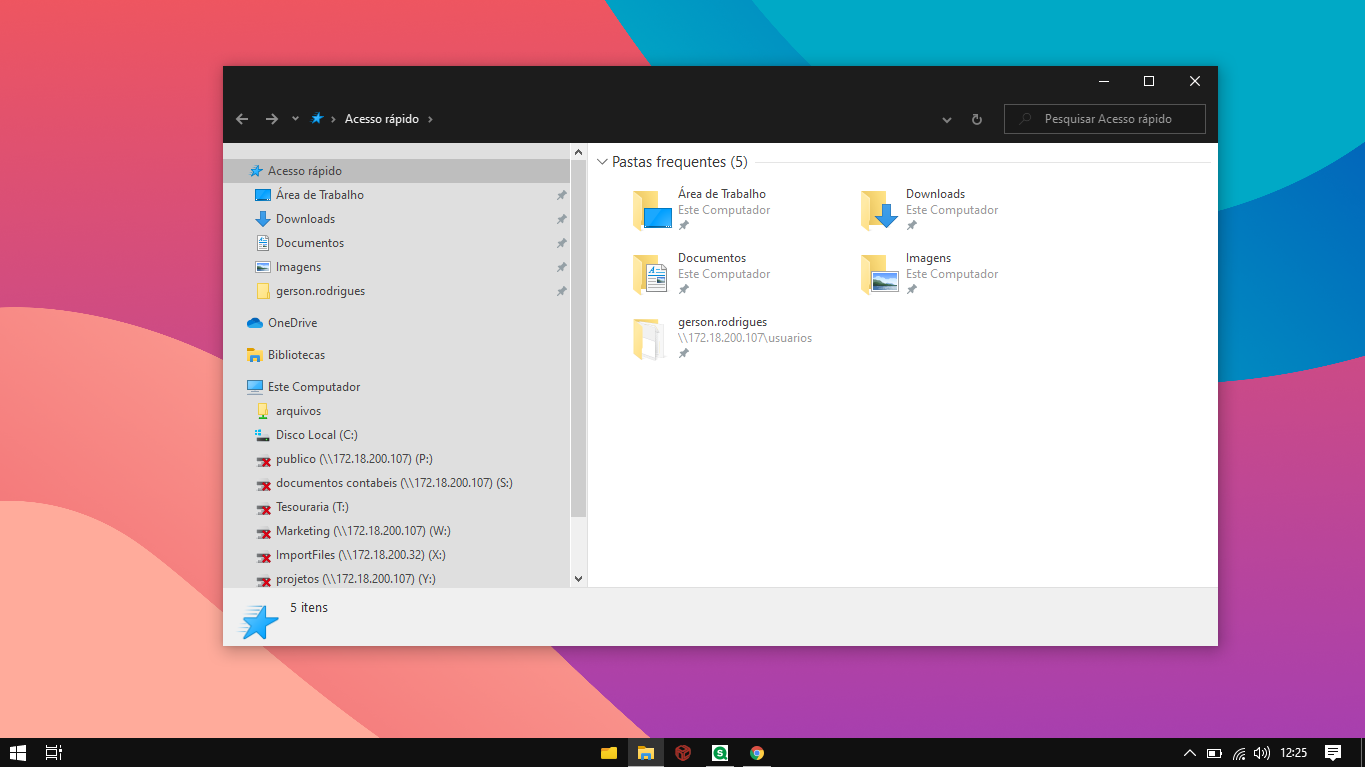Collapse the Pastas frequentes group
Image resolution: width=1365 pixels, height=767 pixels.
click(602, 162)
